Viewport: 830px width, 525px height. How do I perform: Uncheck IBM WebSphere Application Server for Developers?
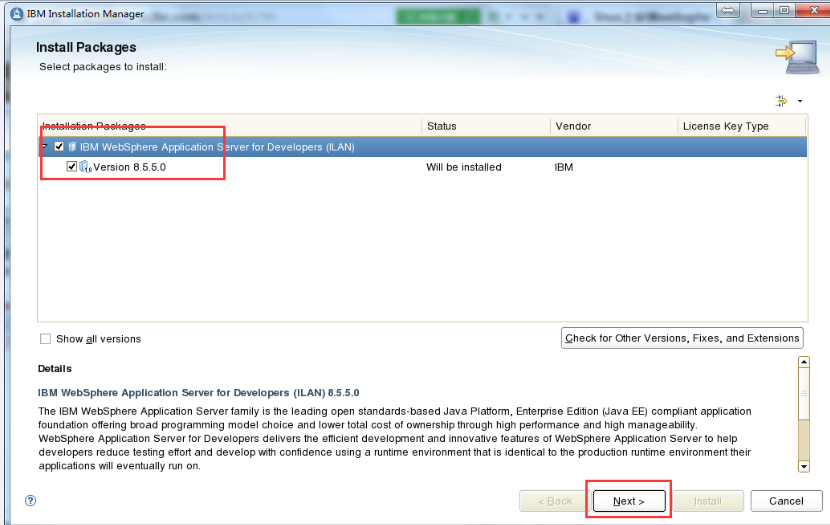(59, 147)
